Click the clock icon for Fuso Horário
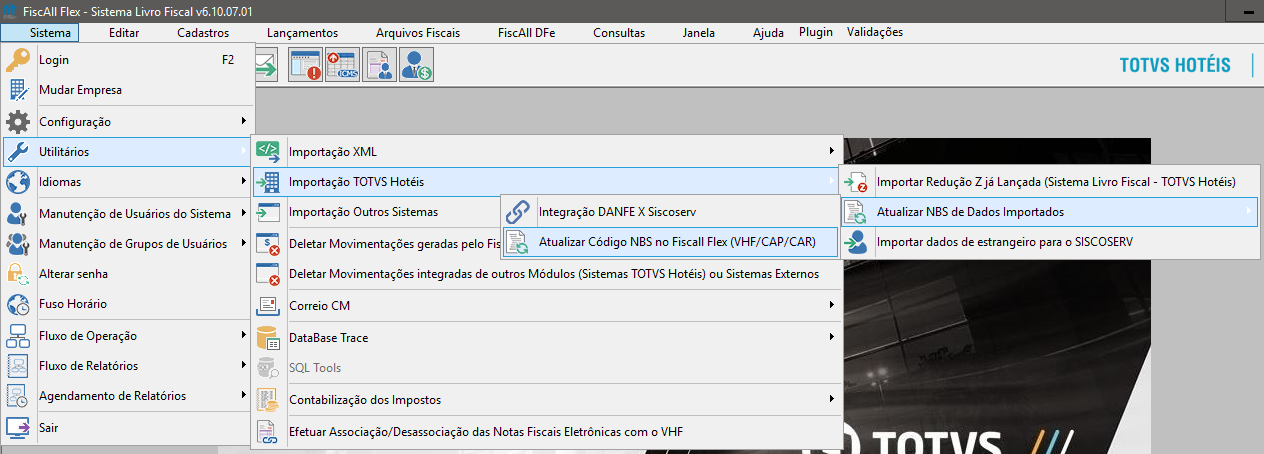The width and height of the screenshot is (1264, 454). [18, 304]
